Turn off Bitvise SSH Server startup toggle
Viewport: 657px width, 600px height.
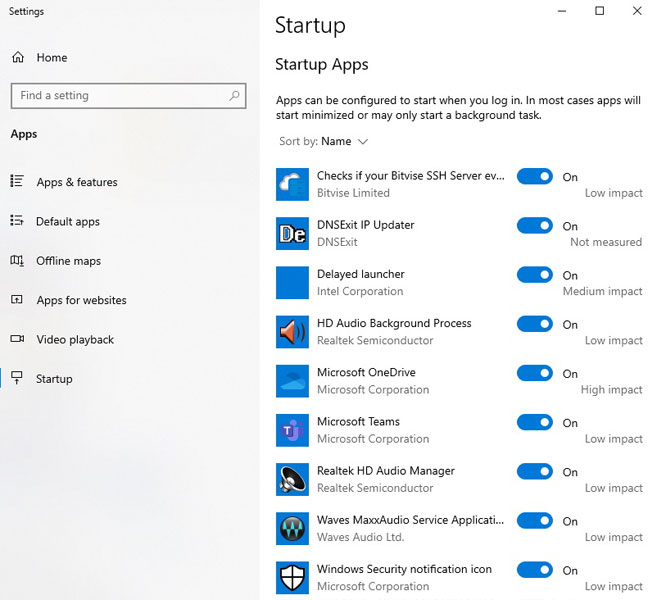click(535, 176)
